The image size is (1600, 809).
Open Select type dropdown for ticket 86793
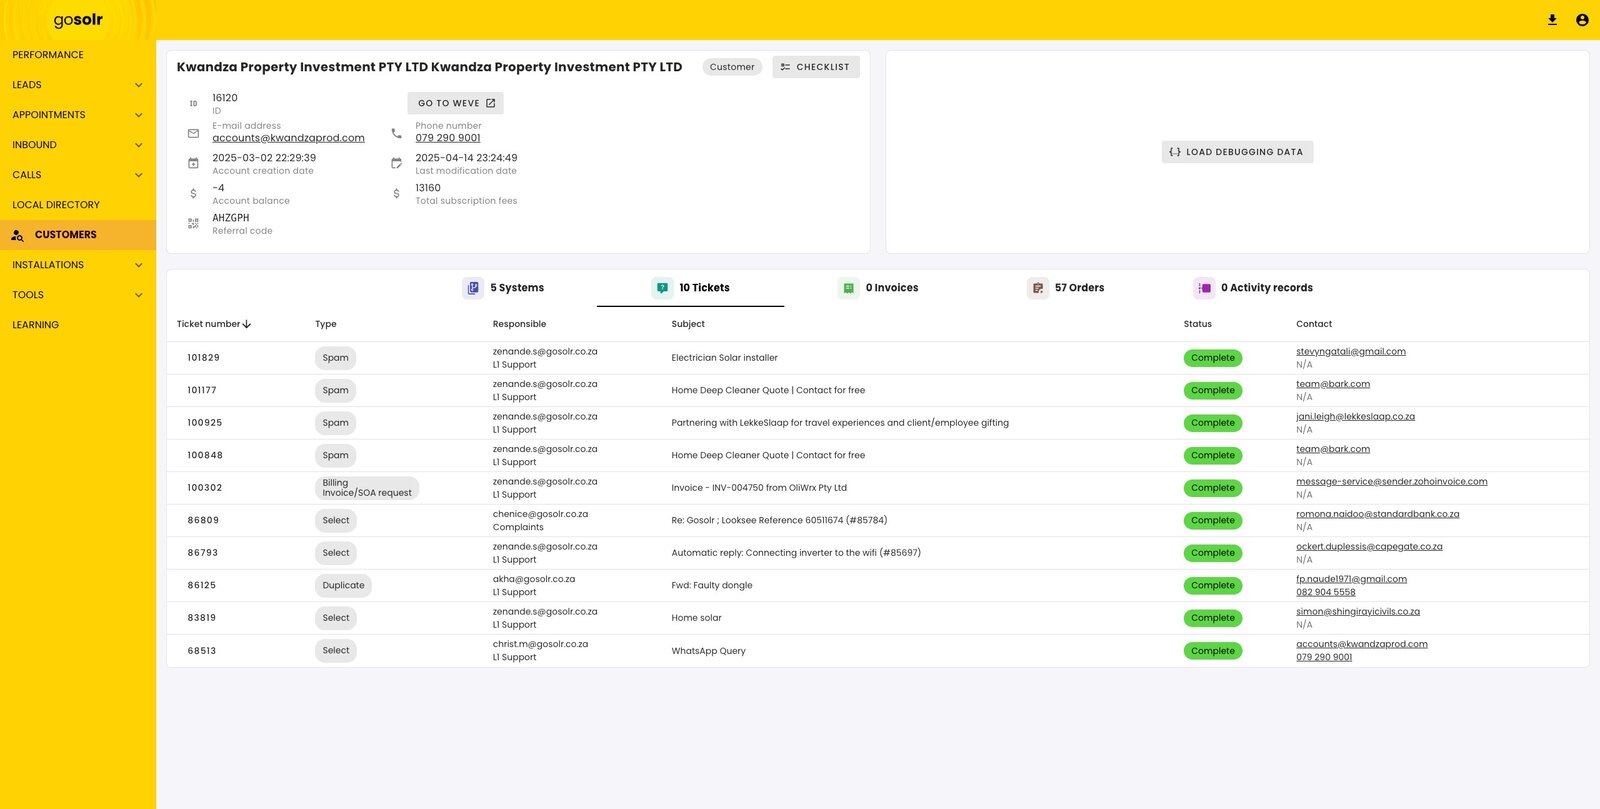[x=336, y=553]
